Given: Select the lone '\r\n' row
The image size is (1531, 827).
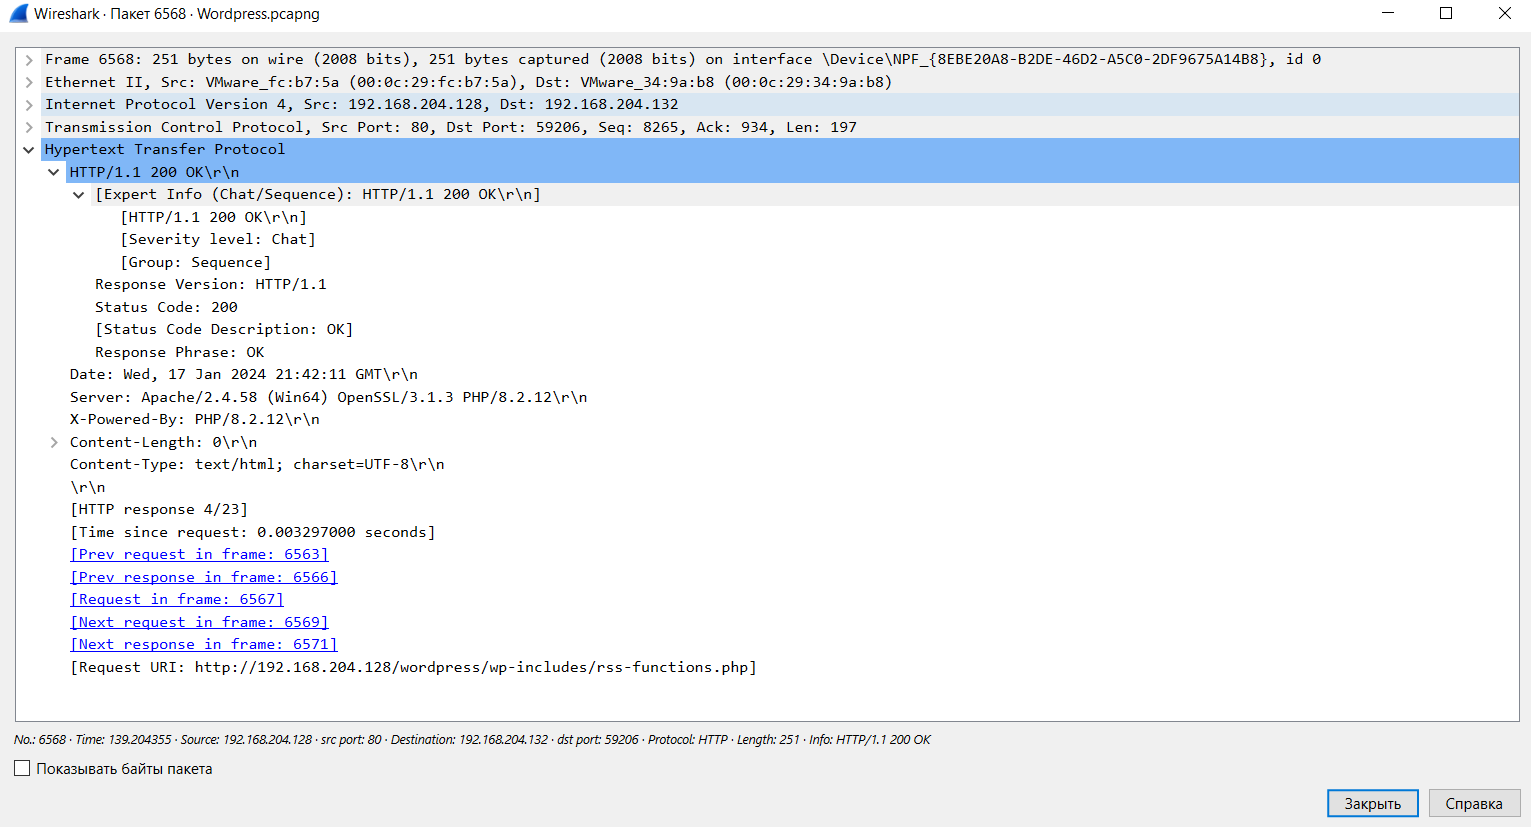Looking at the screenshot, I should (x=88, y=487).
